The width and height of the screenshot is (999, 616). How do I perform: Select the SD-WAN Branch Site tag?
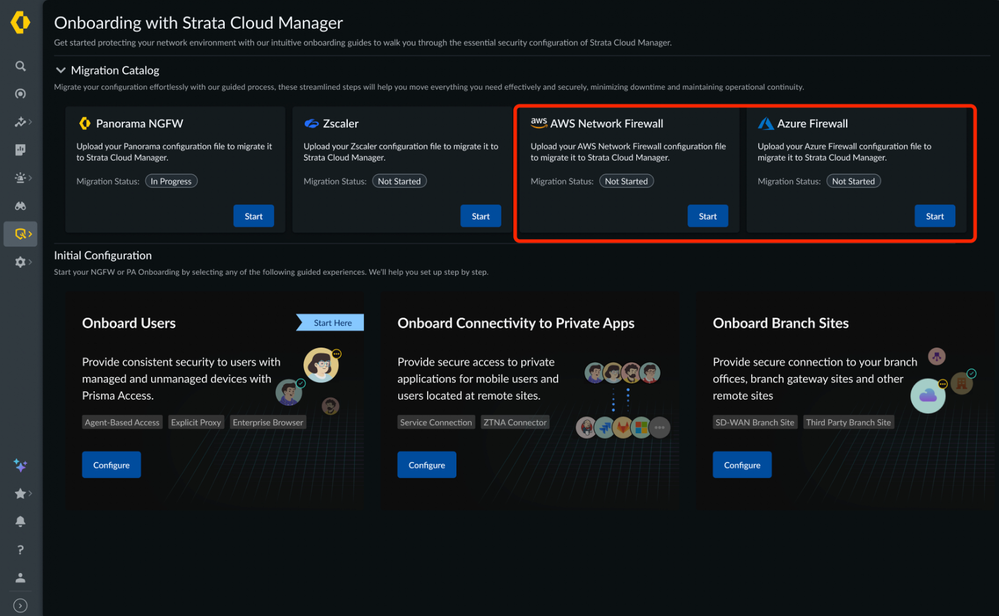755,422
